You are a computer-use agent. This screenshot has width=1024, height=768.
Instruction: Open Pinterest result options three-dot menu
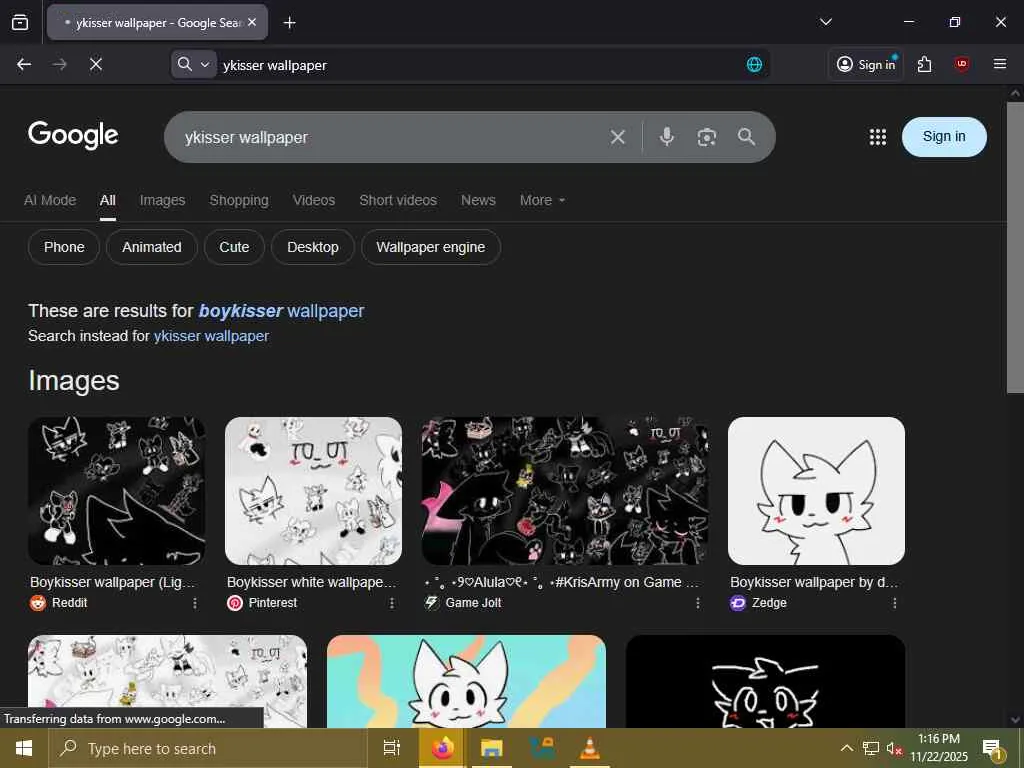(392, 603)
